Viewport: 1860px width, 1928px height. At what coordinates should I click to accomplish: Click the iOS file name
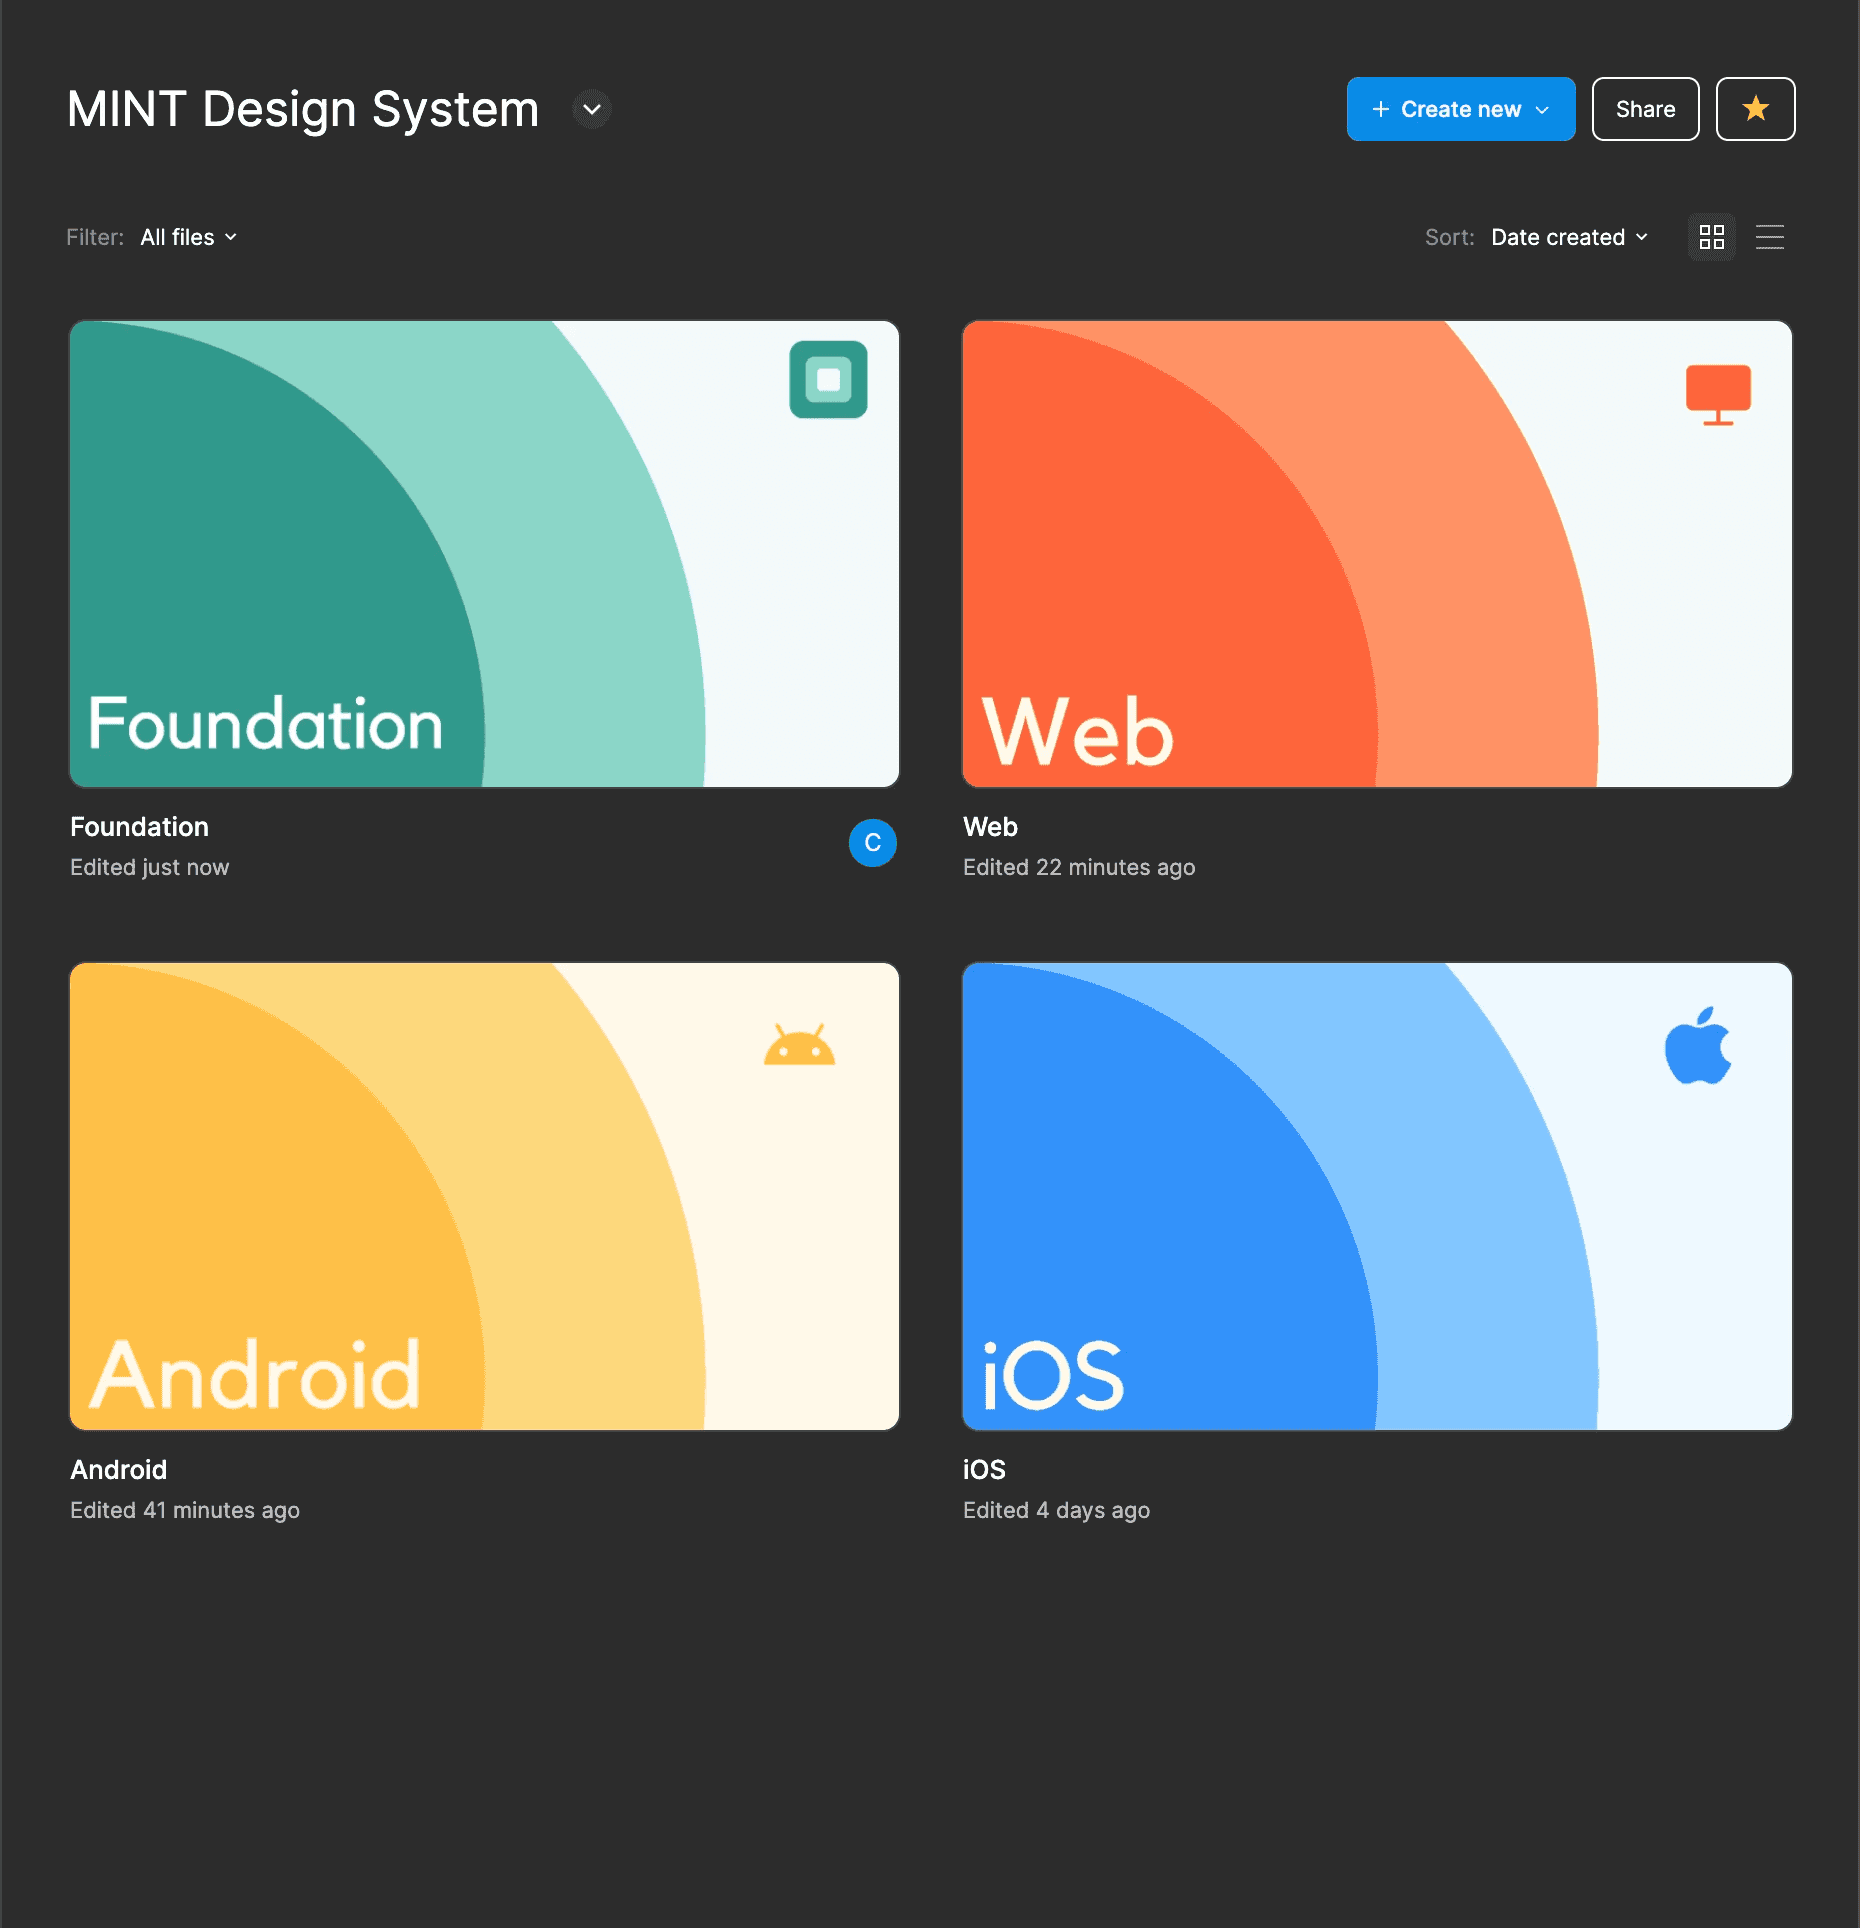[984, 1470]
